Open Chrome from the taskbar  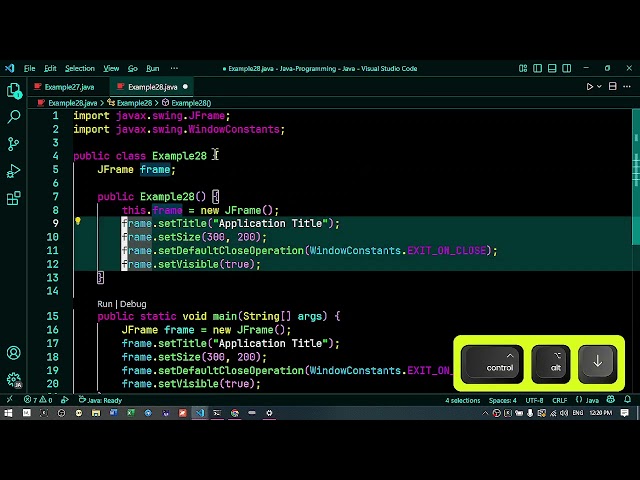(x=235, y=413)
